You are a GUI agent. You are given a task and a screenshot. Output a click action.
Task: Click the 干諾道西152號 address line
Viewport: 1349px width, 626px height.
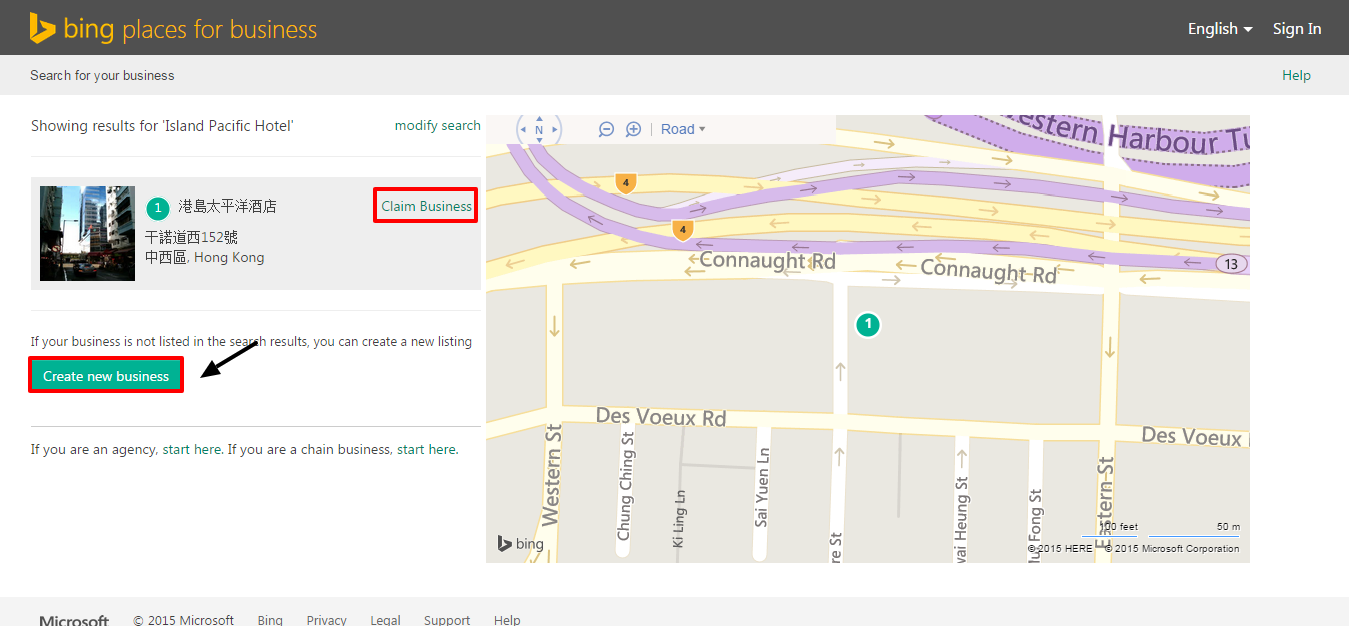(x=191, y=238)
